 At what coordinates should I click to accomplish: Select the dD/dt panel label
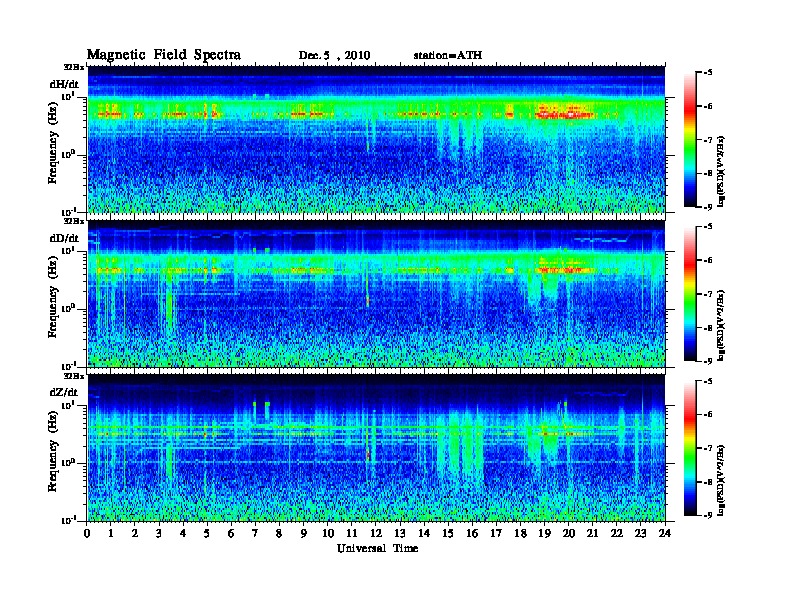(64, 238)
